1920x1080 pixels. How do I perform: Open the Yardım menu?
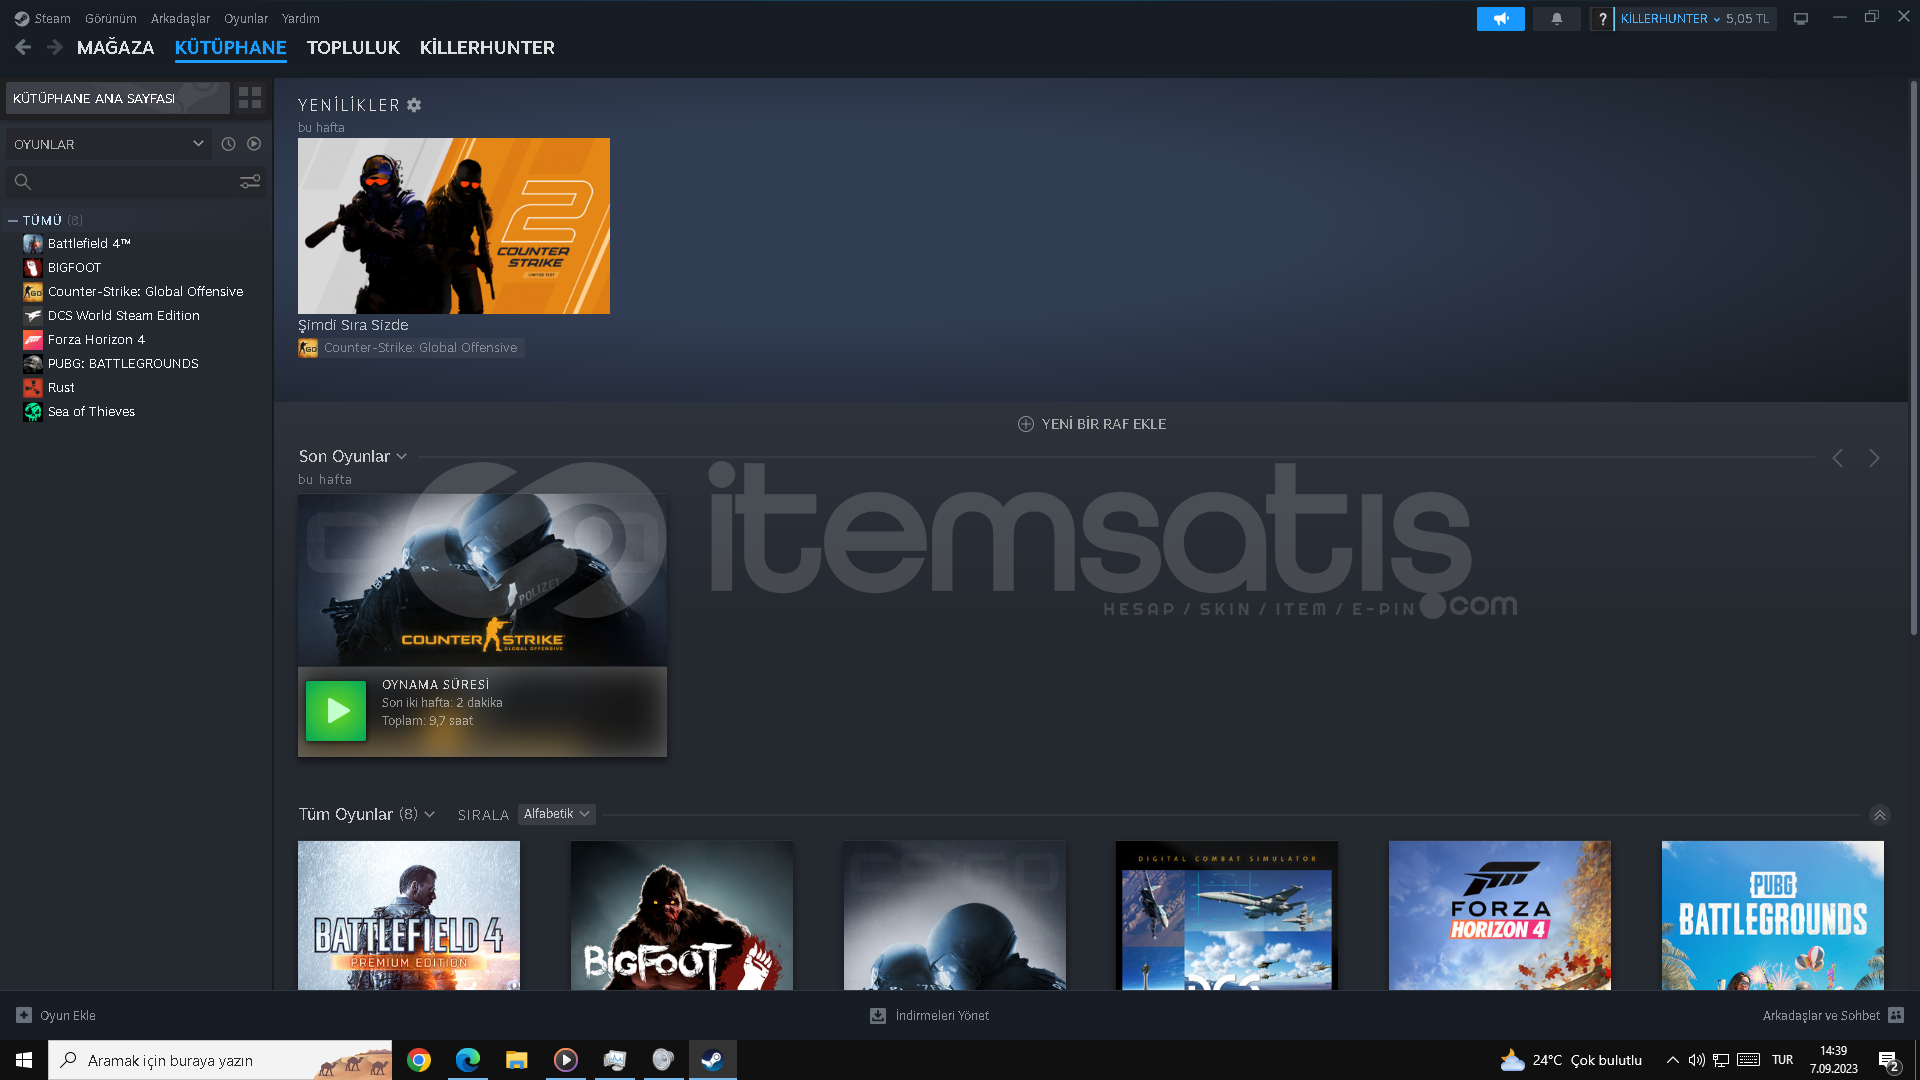pos(300,18)
